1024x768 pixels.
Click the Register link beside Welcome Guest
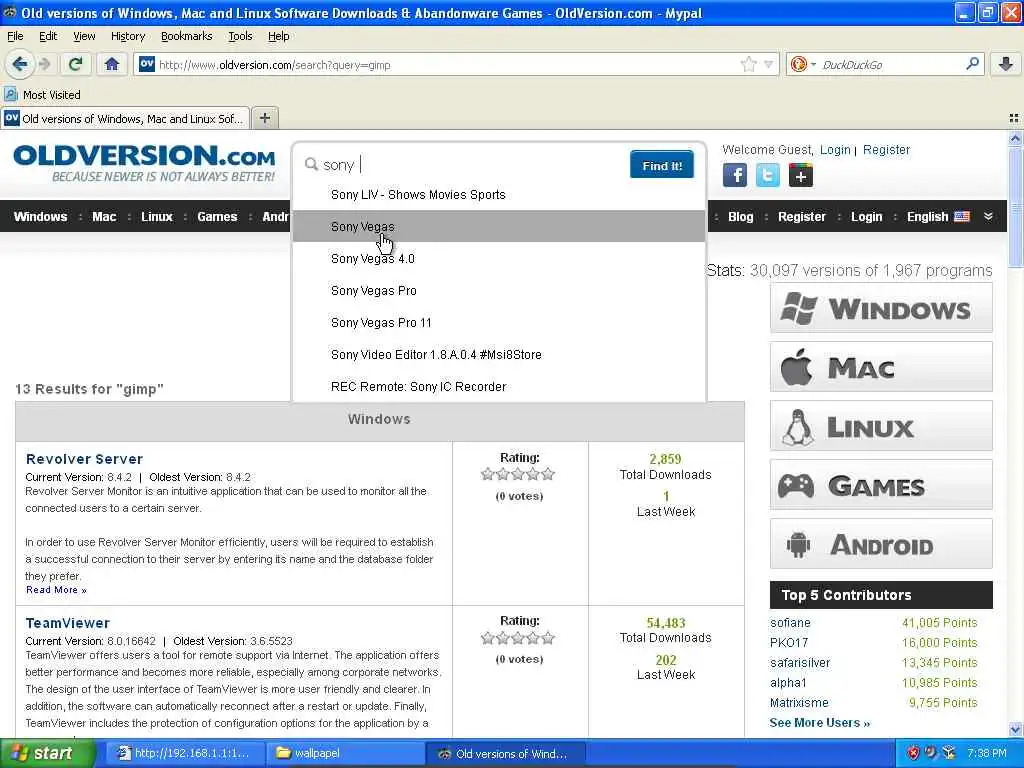click(x=886, y=150)
